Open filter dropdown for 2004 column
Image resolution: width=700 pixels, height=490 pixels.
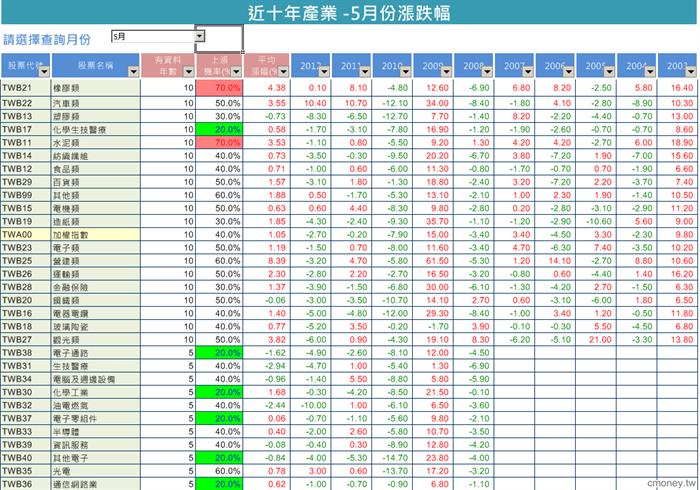(x=650, y=72)
